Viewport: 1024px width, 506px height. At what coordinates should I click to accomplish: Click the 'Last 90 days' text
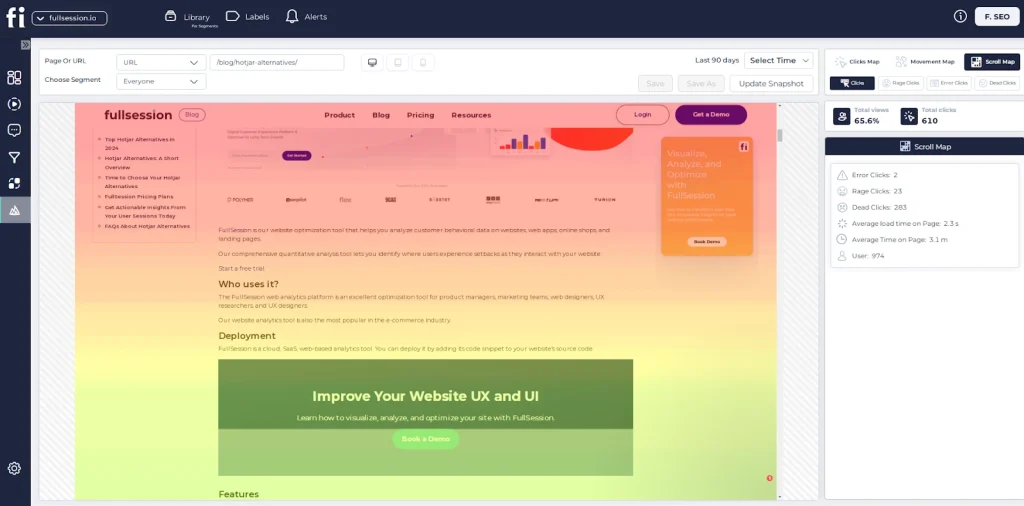tap(717, 61)
